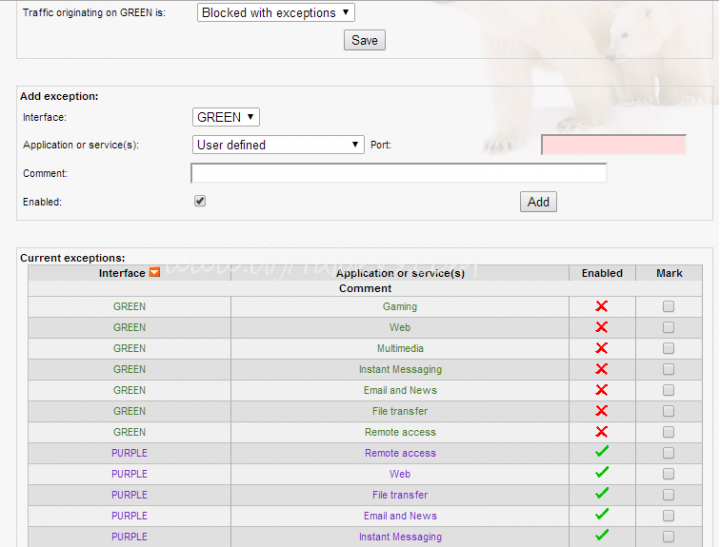Click green check for PURPLE Web
The width and height of the screenshot is (720, 547).
[601, 474]
